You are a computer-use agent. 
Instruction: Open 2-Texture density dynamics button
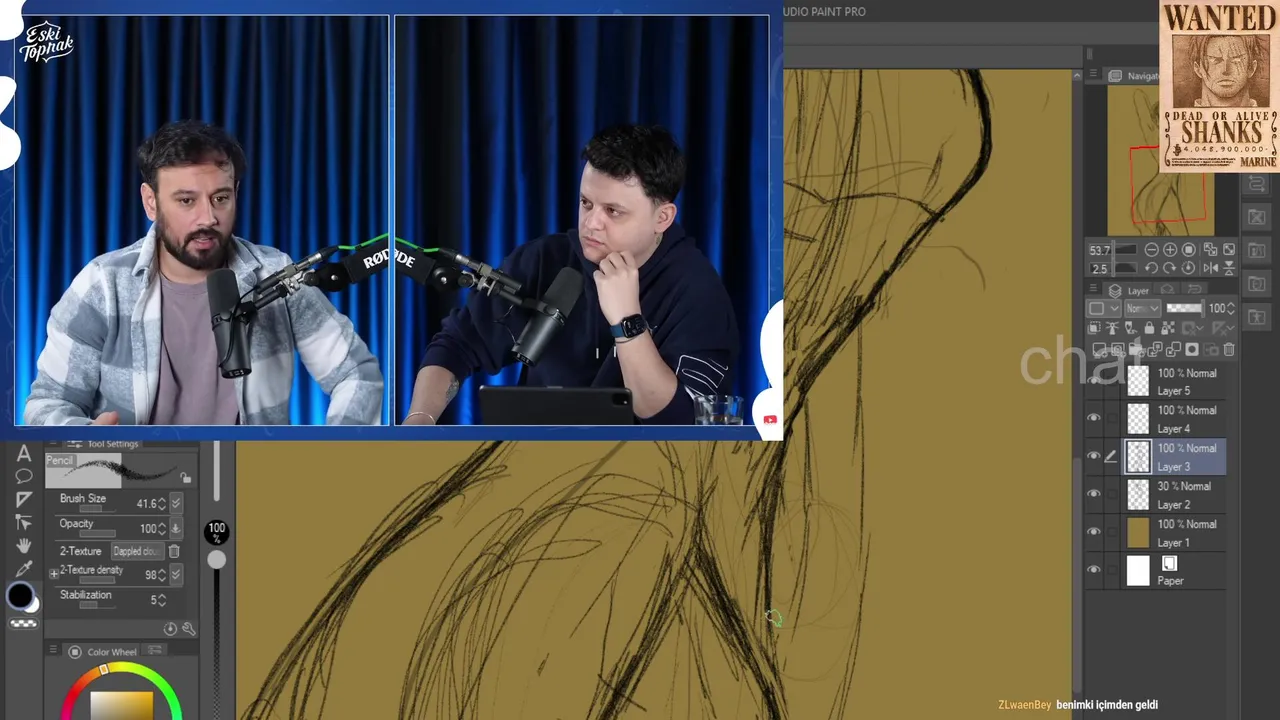176,574
